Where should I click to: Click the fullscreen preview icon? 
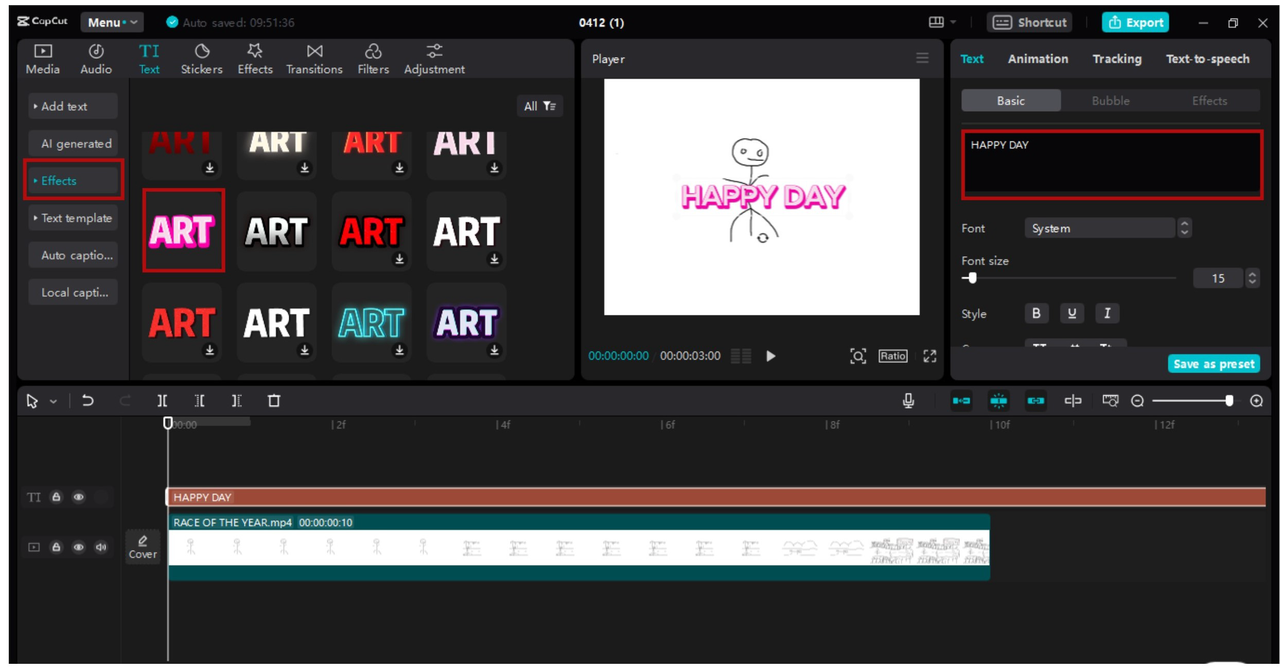[930, 356]
